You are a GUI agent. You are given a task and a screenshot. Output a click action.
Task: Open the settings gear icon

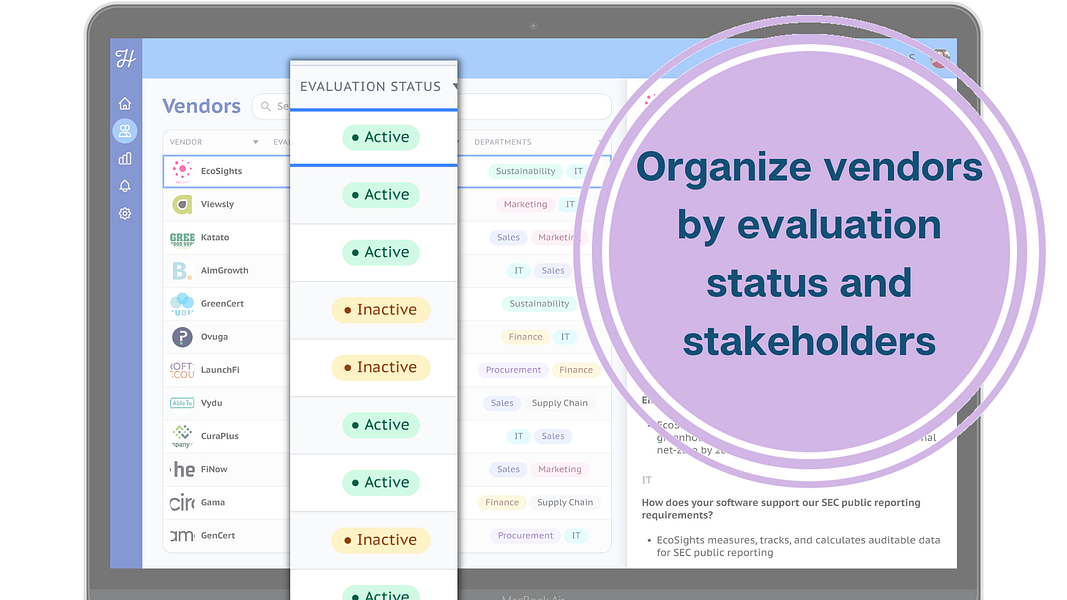(125, 214)
